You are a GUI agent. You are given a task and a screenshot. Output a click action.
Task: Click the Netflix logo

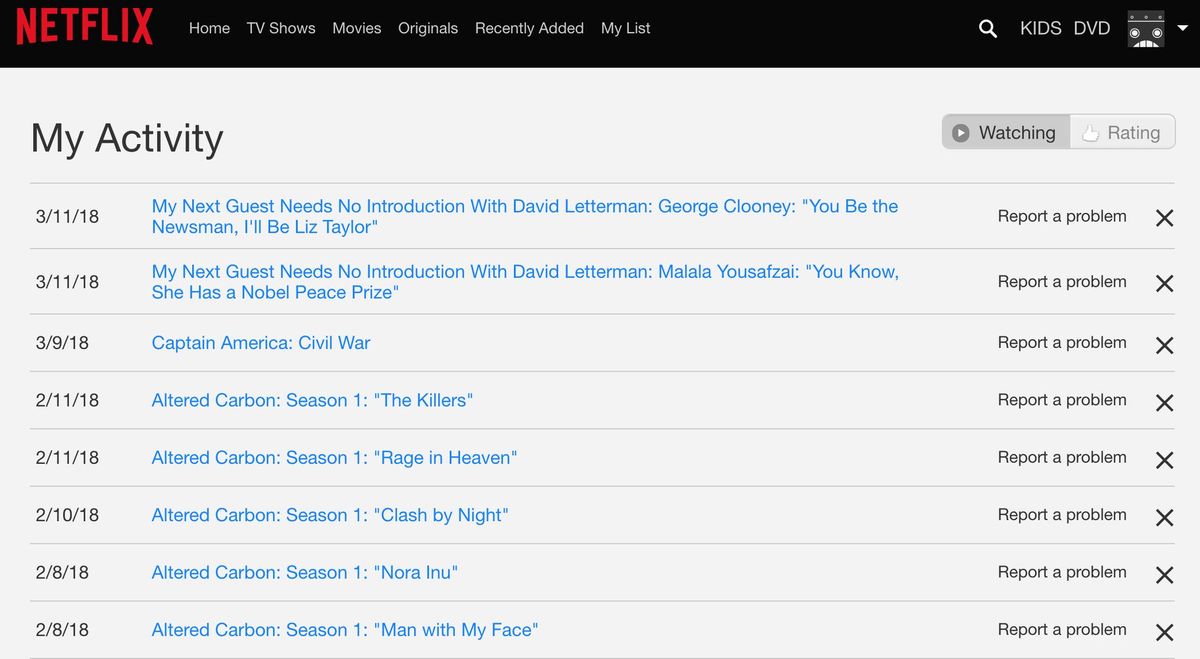pyautogui.click(x=84, y=27)
